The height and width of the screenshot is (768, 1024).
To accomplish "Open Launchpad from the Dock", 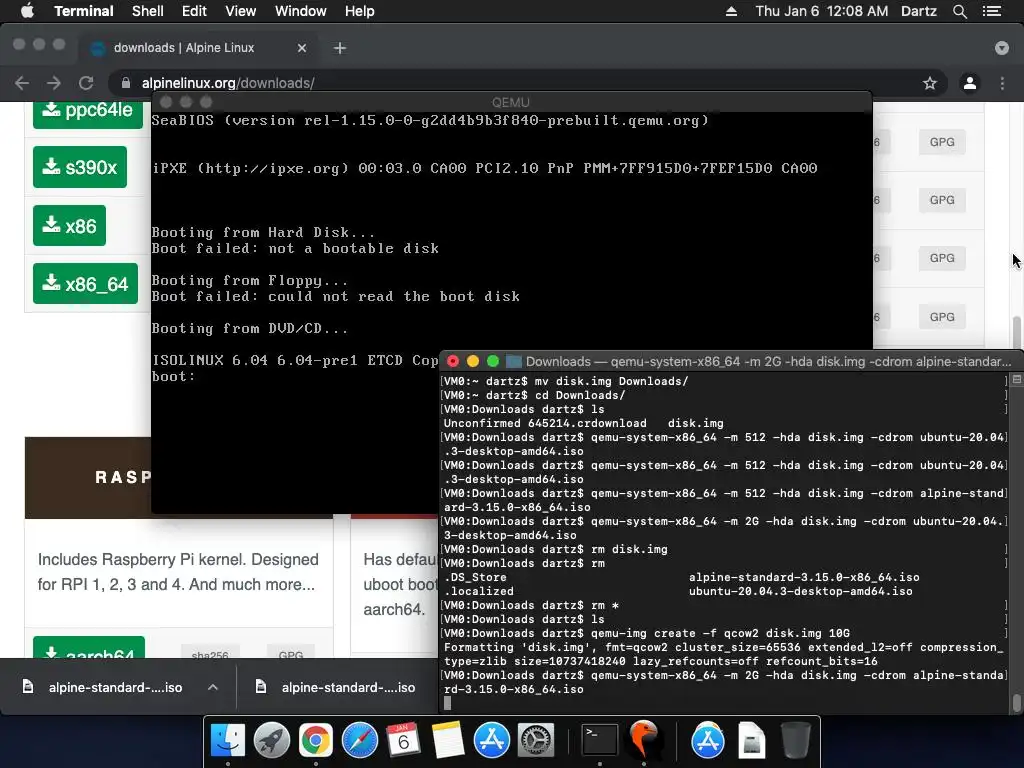I will [271, 741].
